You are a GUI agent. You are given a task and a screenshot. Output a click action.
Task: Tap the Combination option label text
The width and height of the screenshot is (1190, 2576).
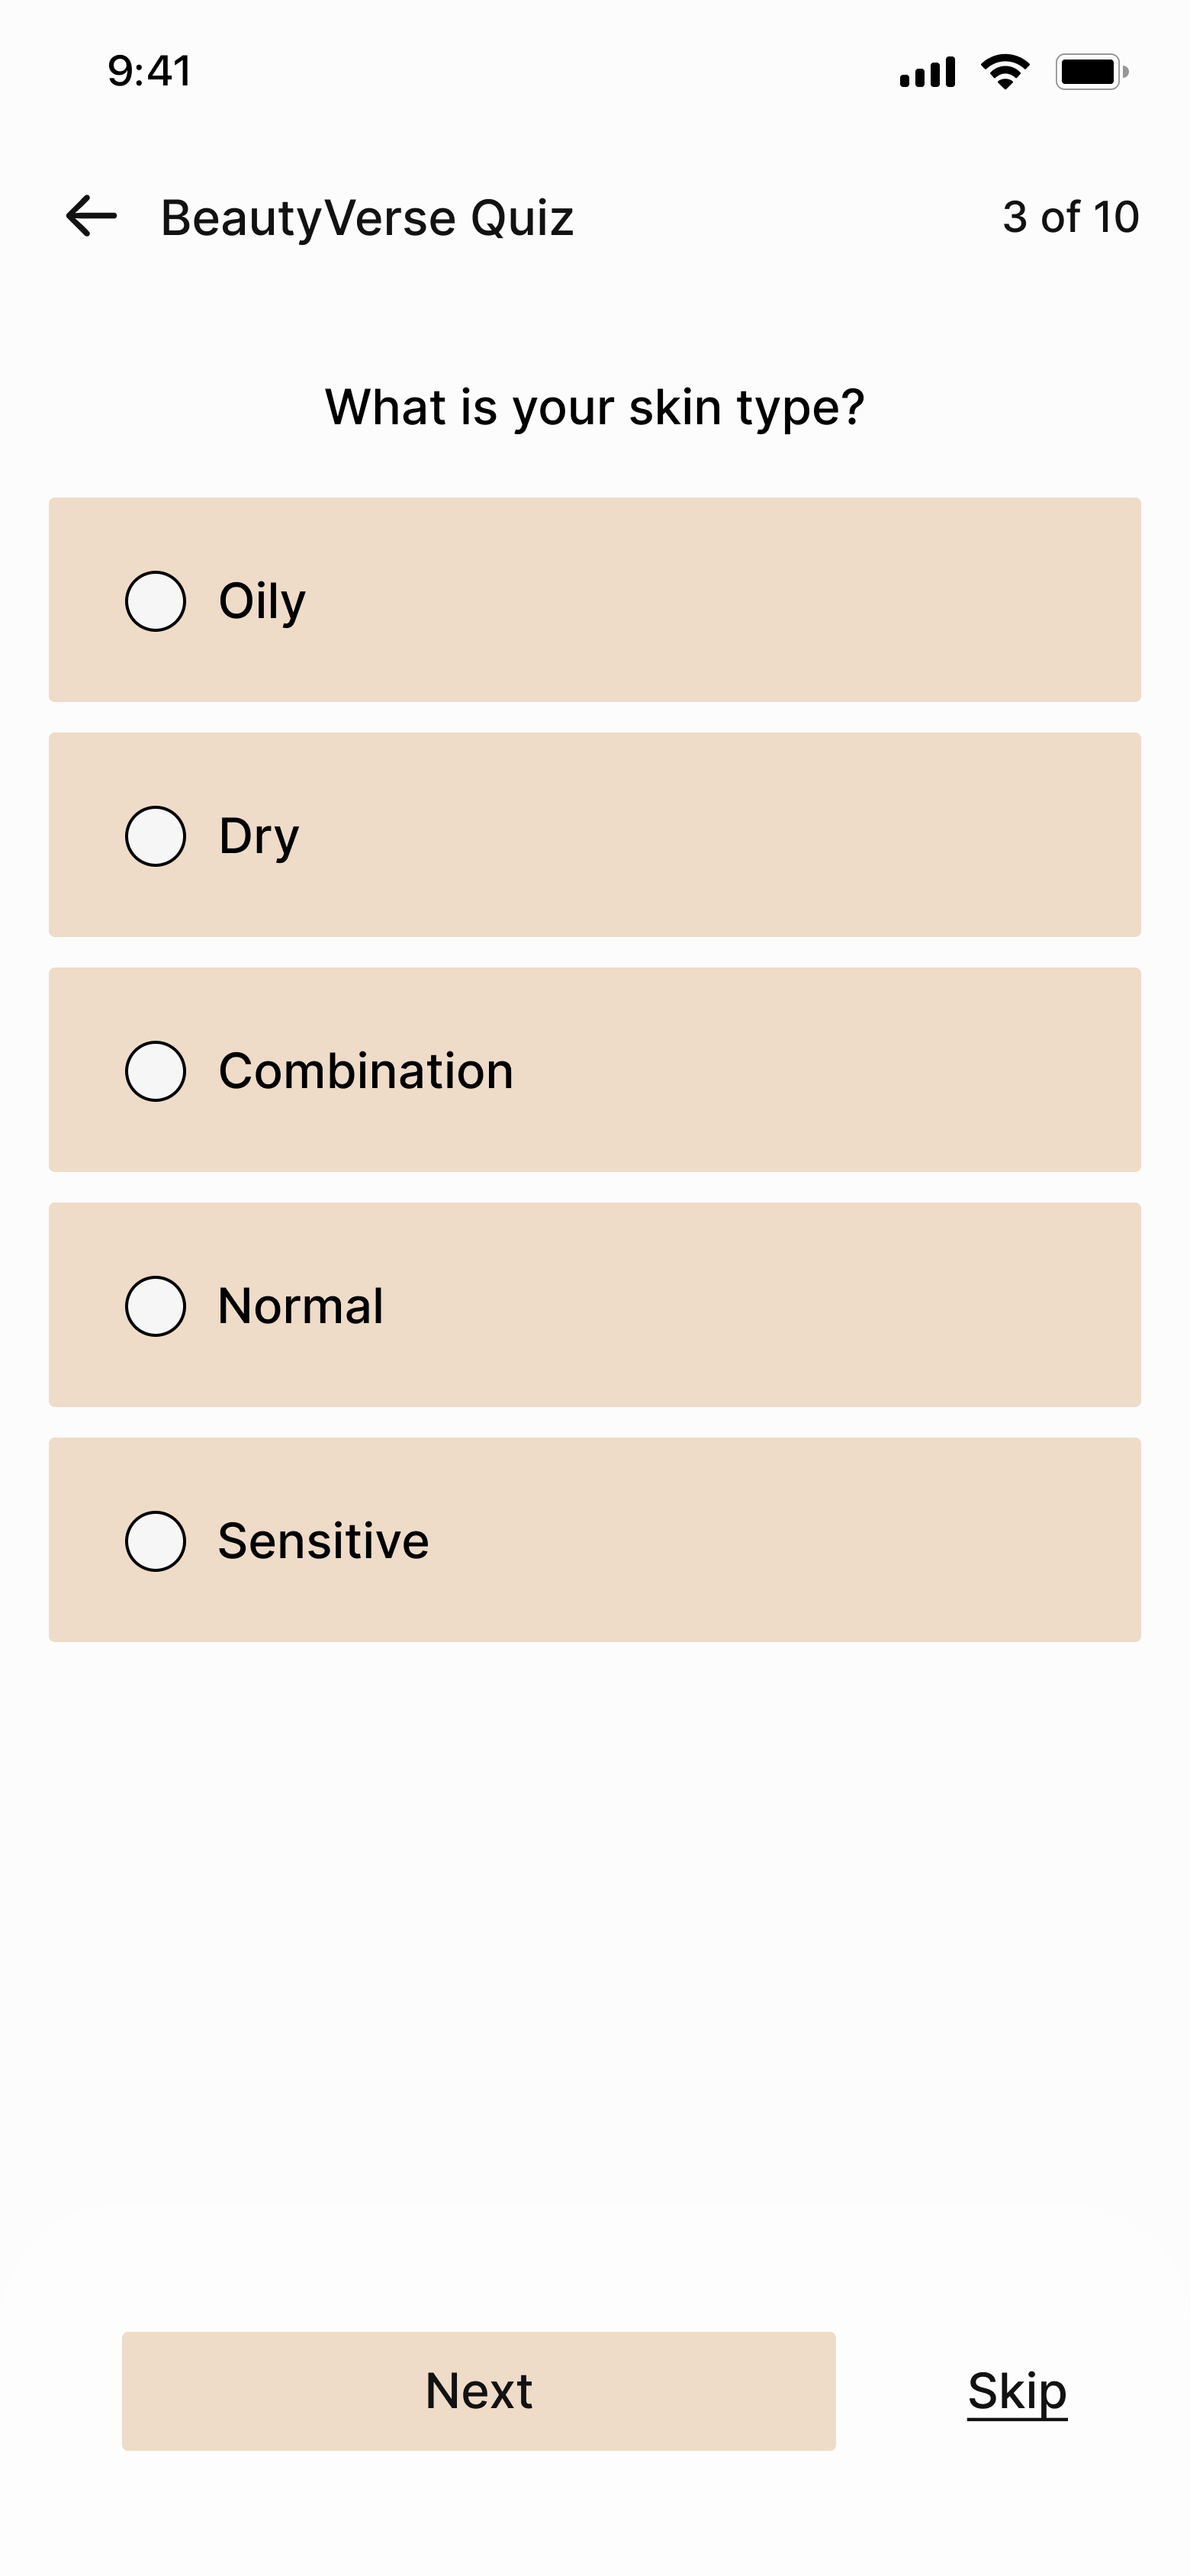click(366, 1071)
